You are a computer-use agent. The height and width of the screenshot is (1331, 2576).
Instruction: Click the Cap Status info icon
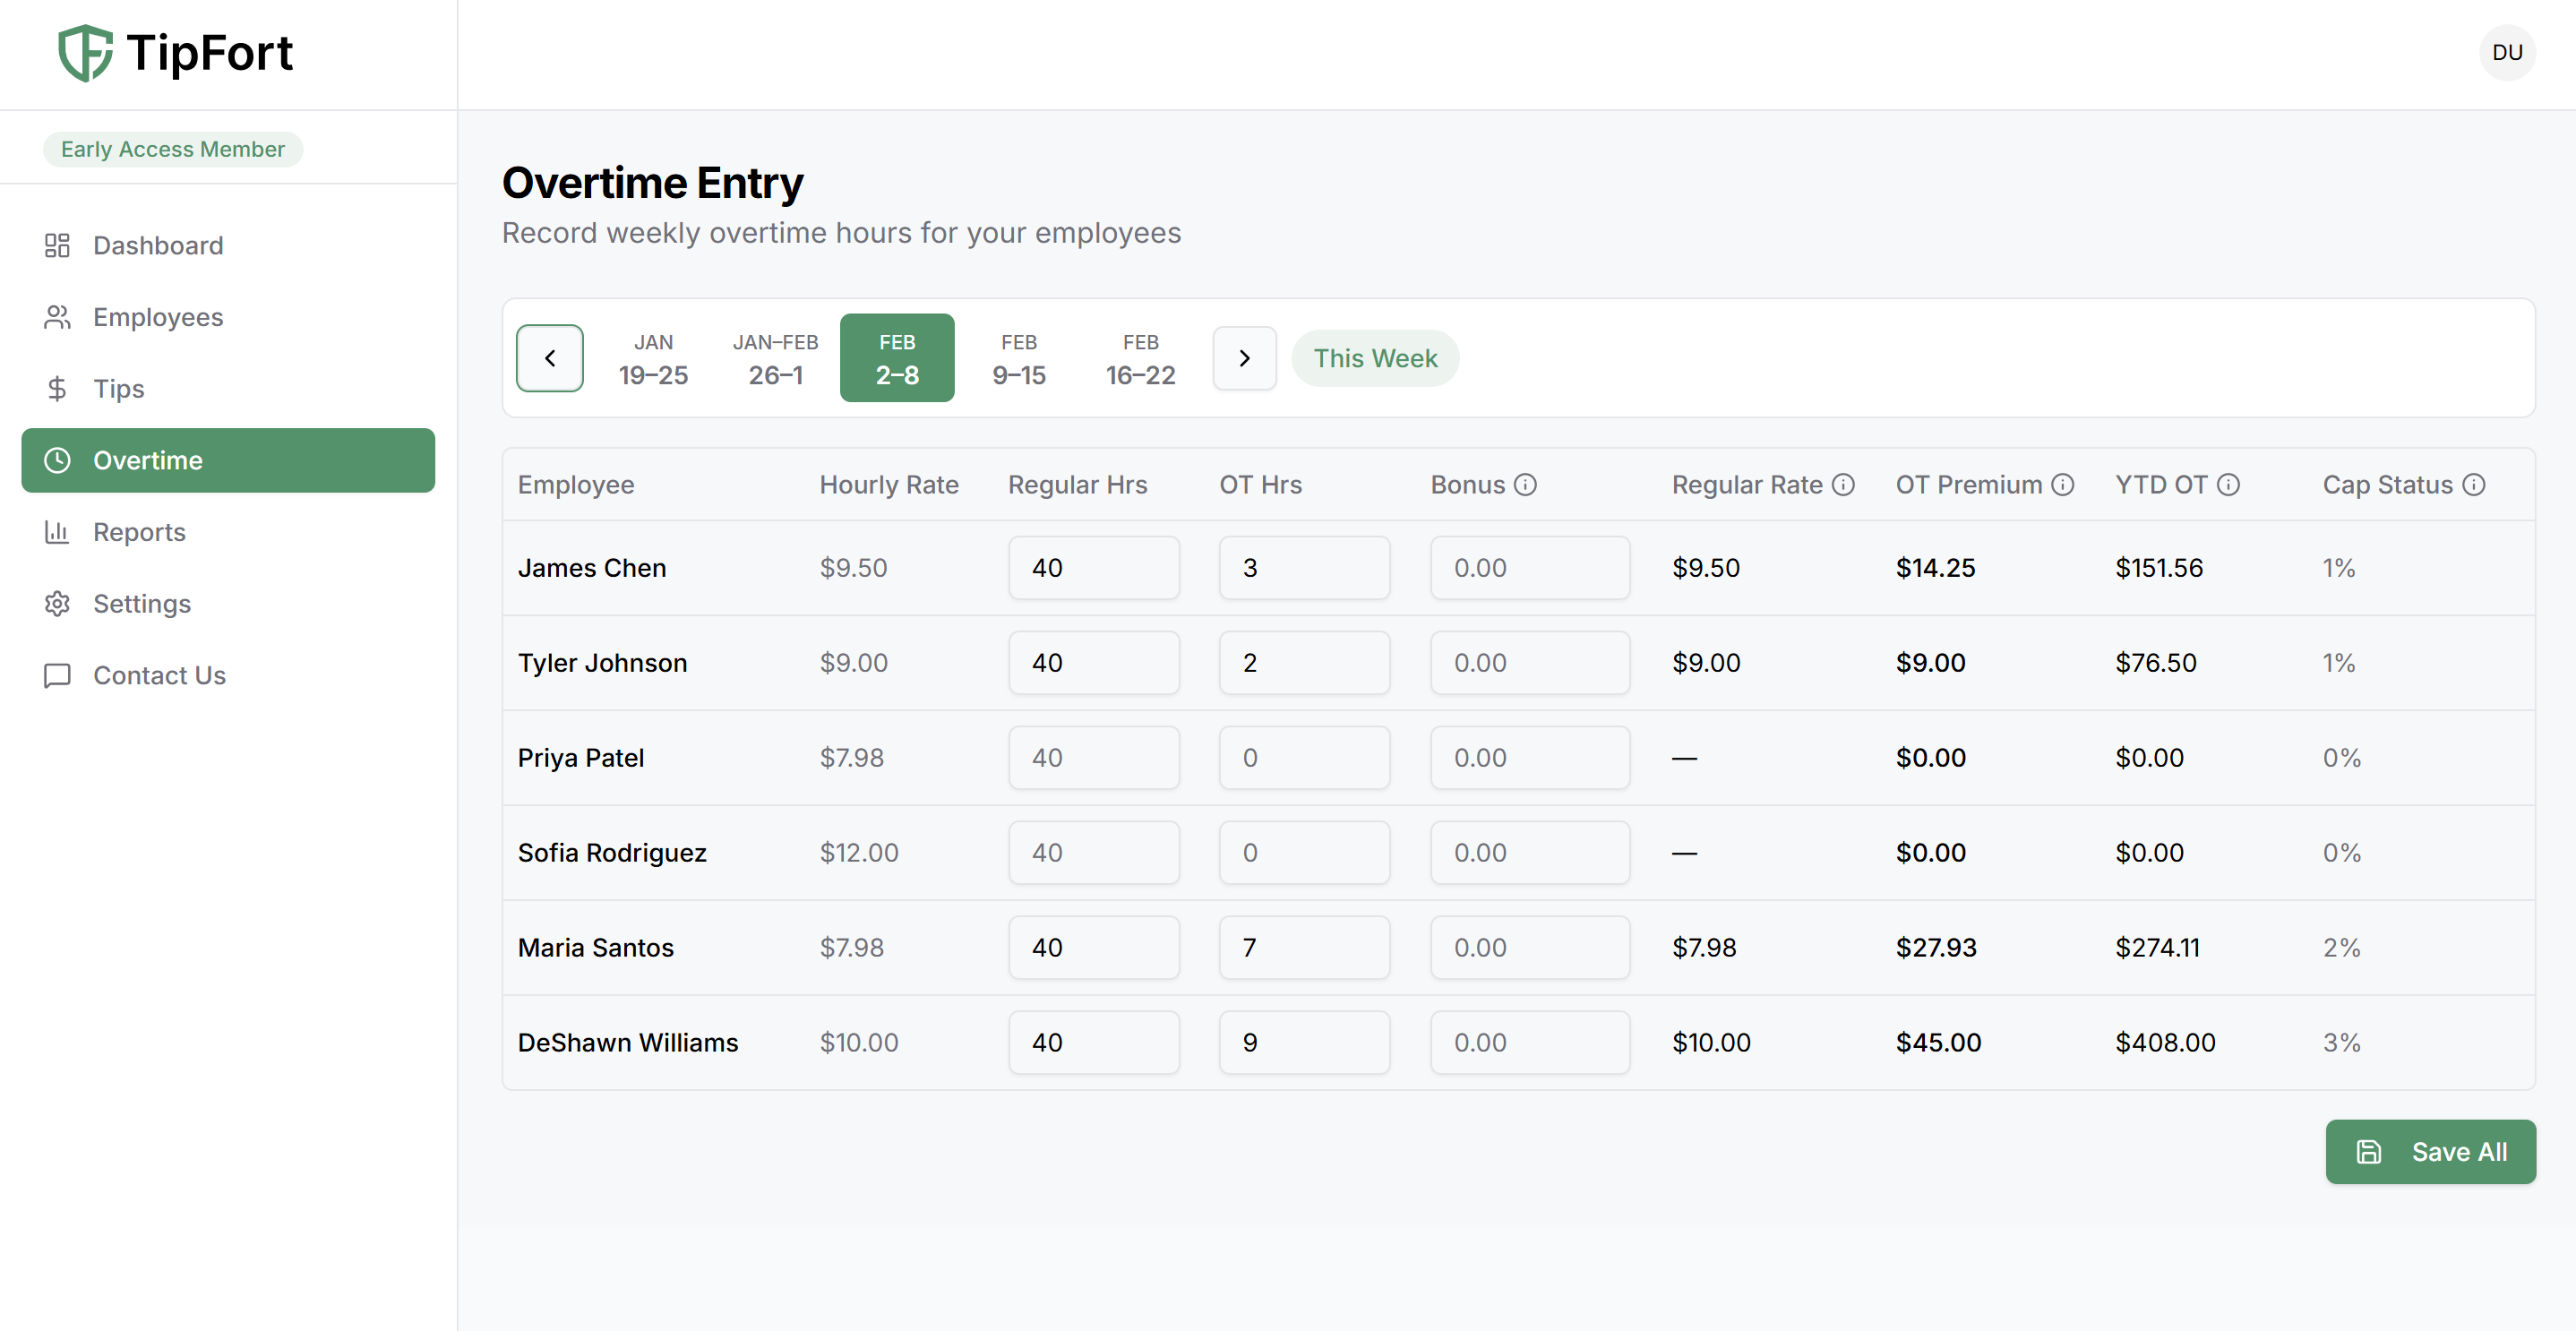pos(2474,484)
